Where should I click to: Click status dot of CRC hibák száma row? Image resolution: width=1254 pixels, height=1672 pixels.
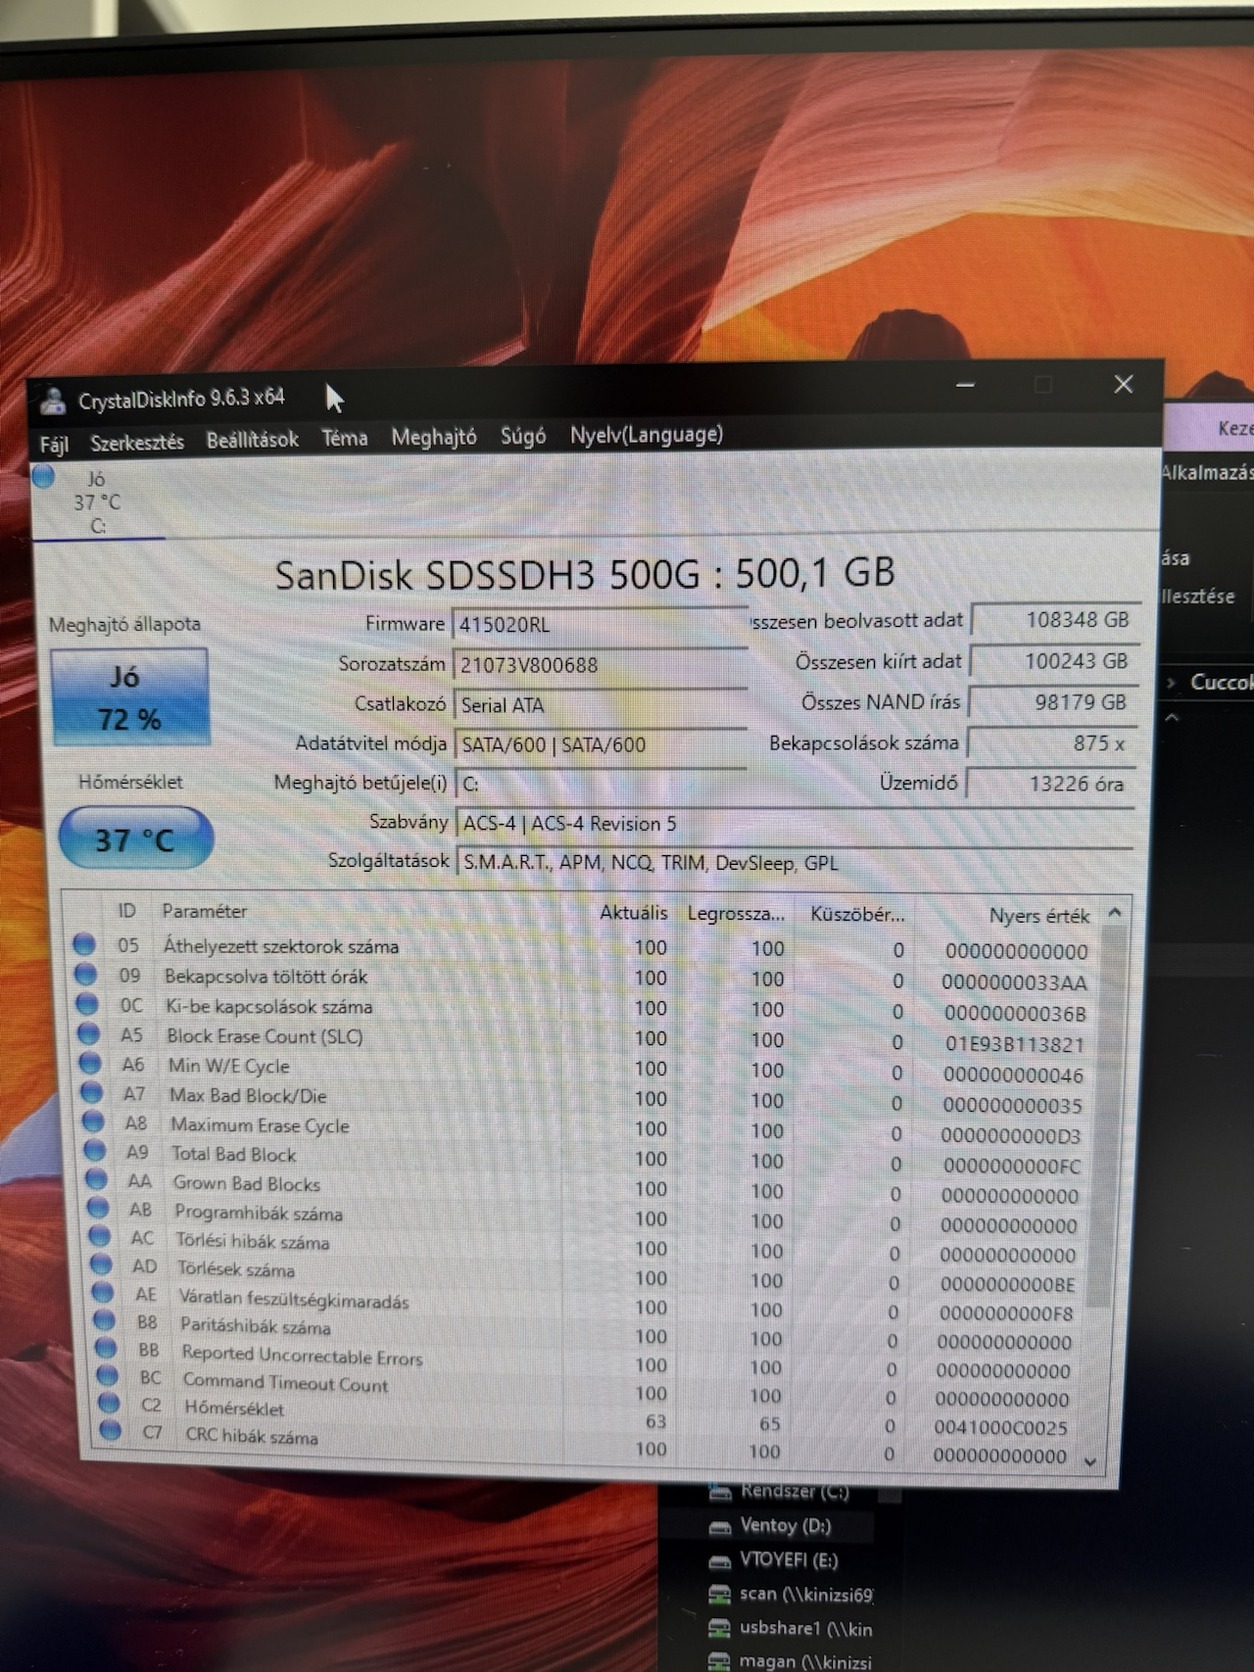[x=111, y=1431]
